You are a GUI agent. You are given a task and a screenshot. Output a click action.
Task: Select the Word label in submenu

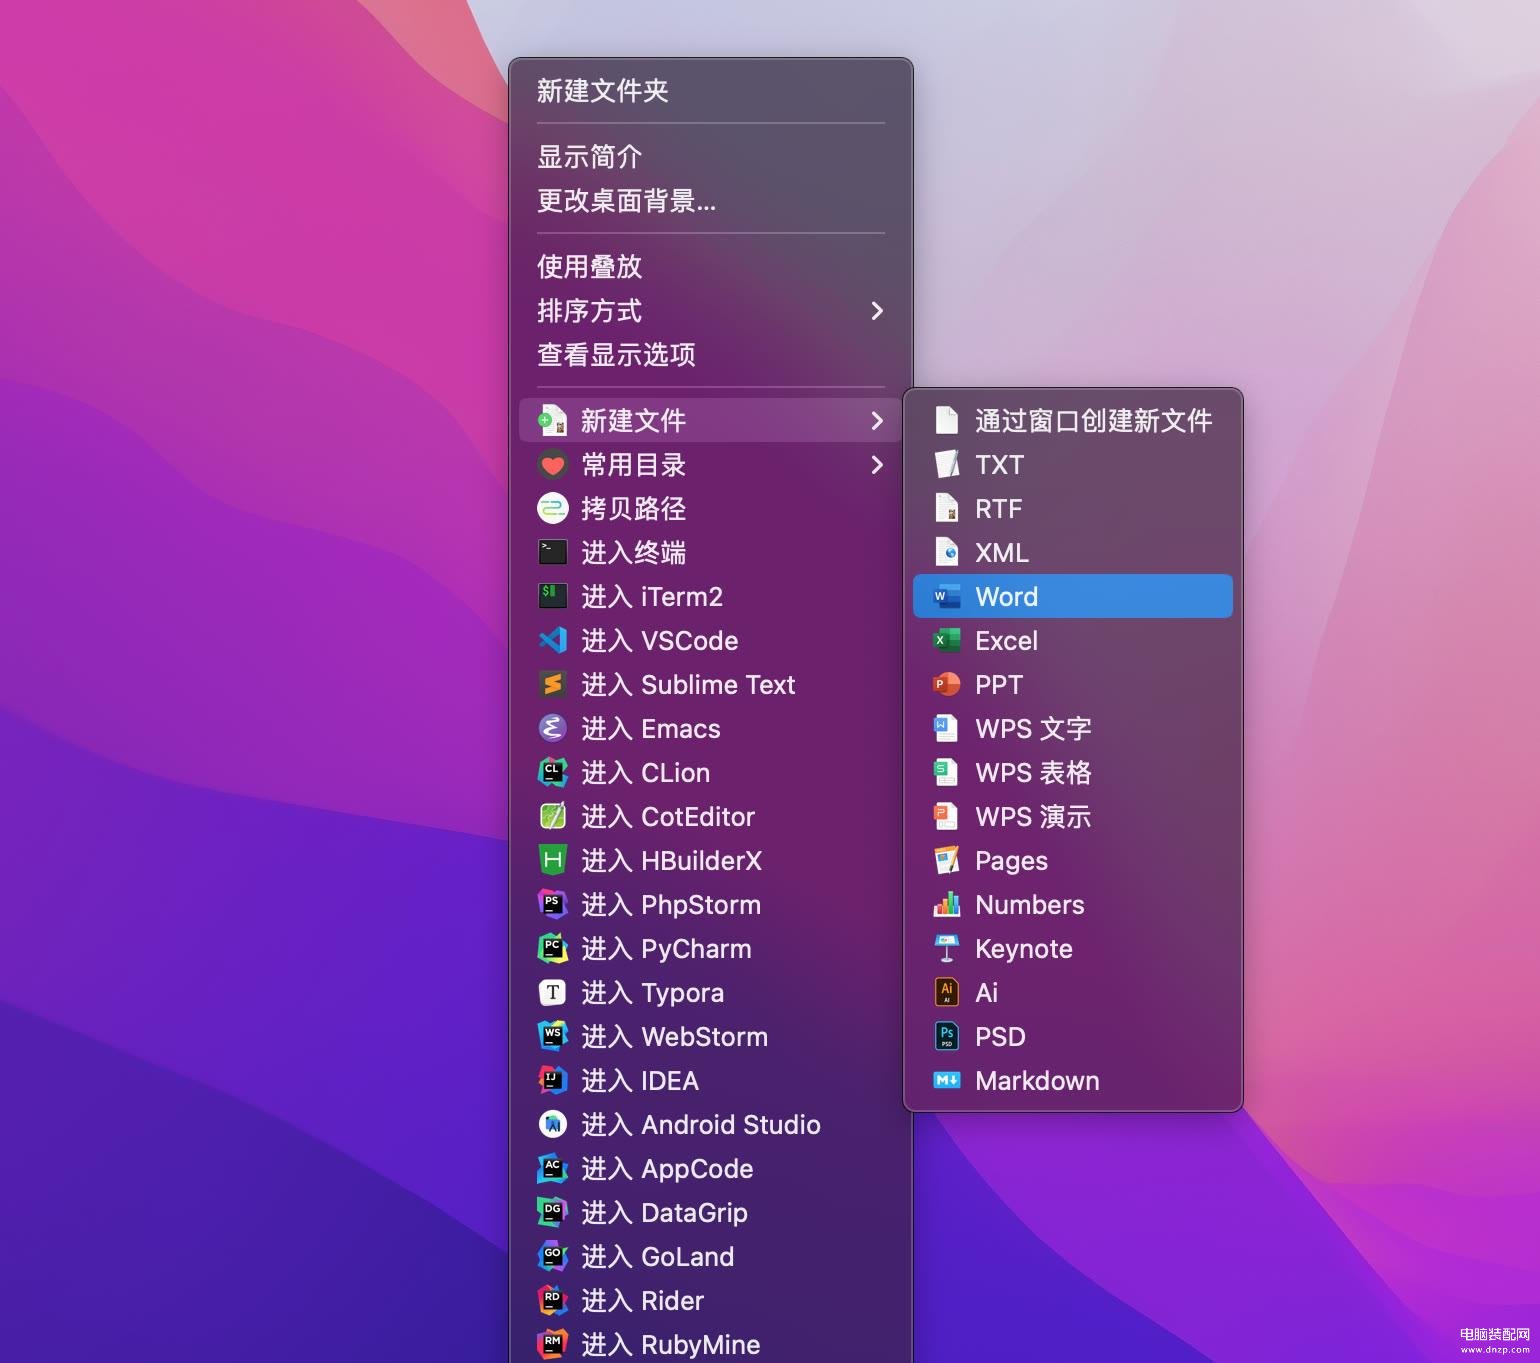point(1006,596)
